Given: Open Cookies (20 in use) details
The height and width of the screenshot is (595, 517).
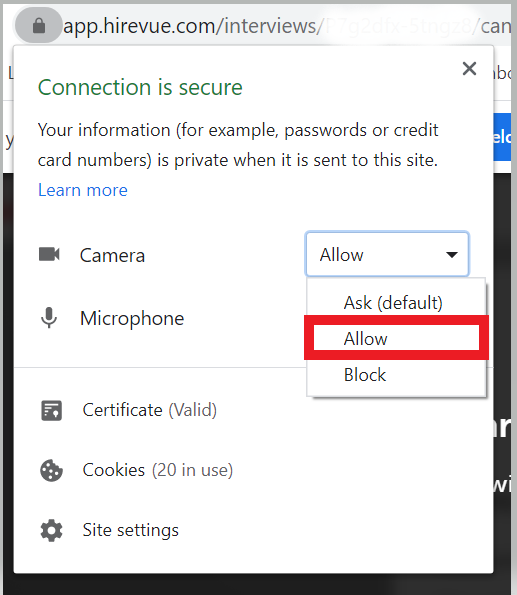Looking at the screenshot, I should coord(158,470).
